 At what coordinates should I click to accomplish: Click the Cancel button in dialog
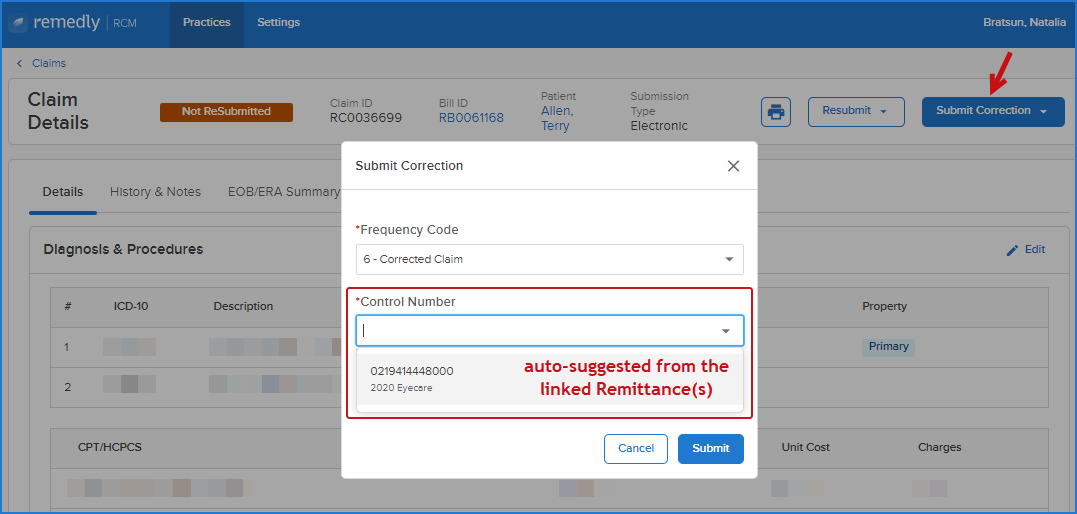pyautogui.click(x=636, y=449)
